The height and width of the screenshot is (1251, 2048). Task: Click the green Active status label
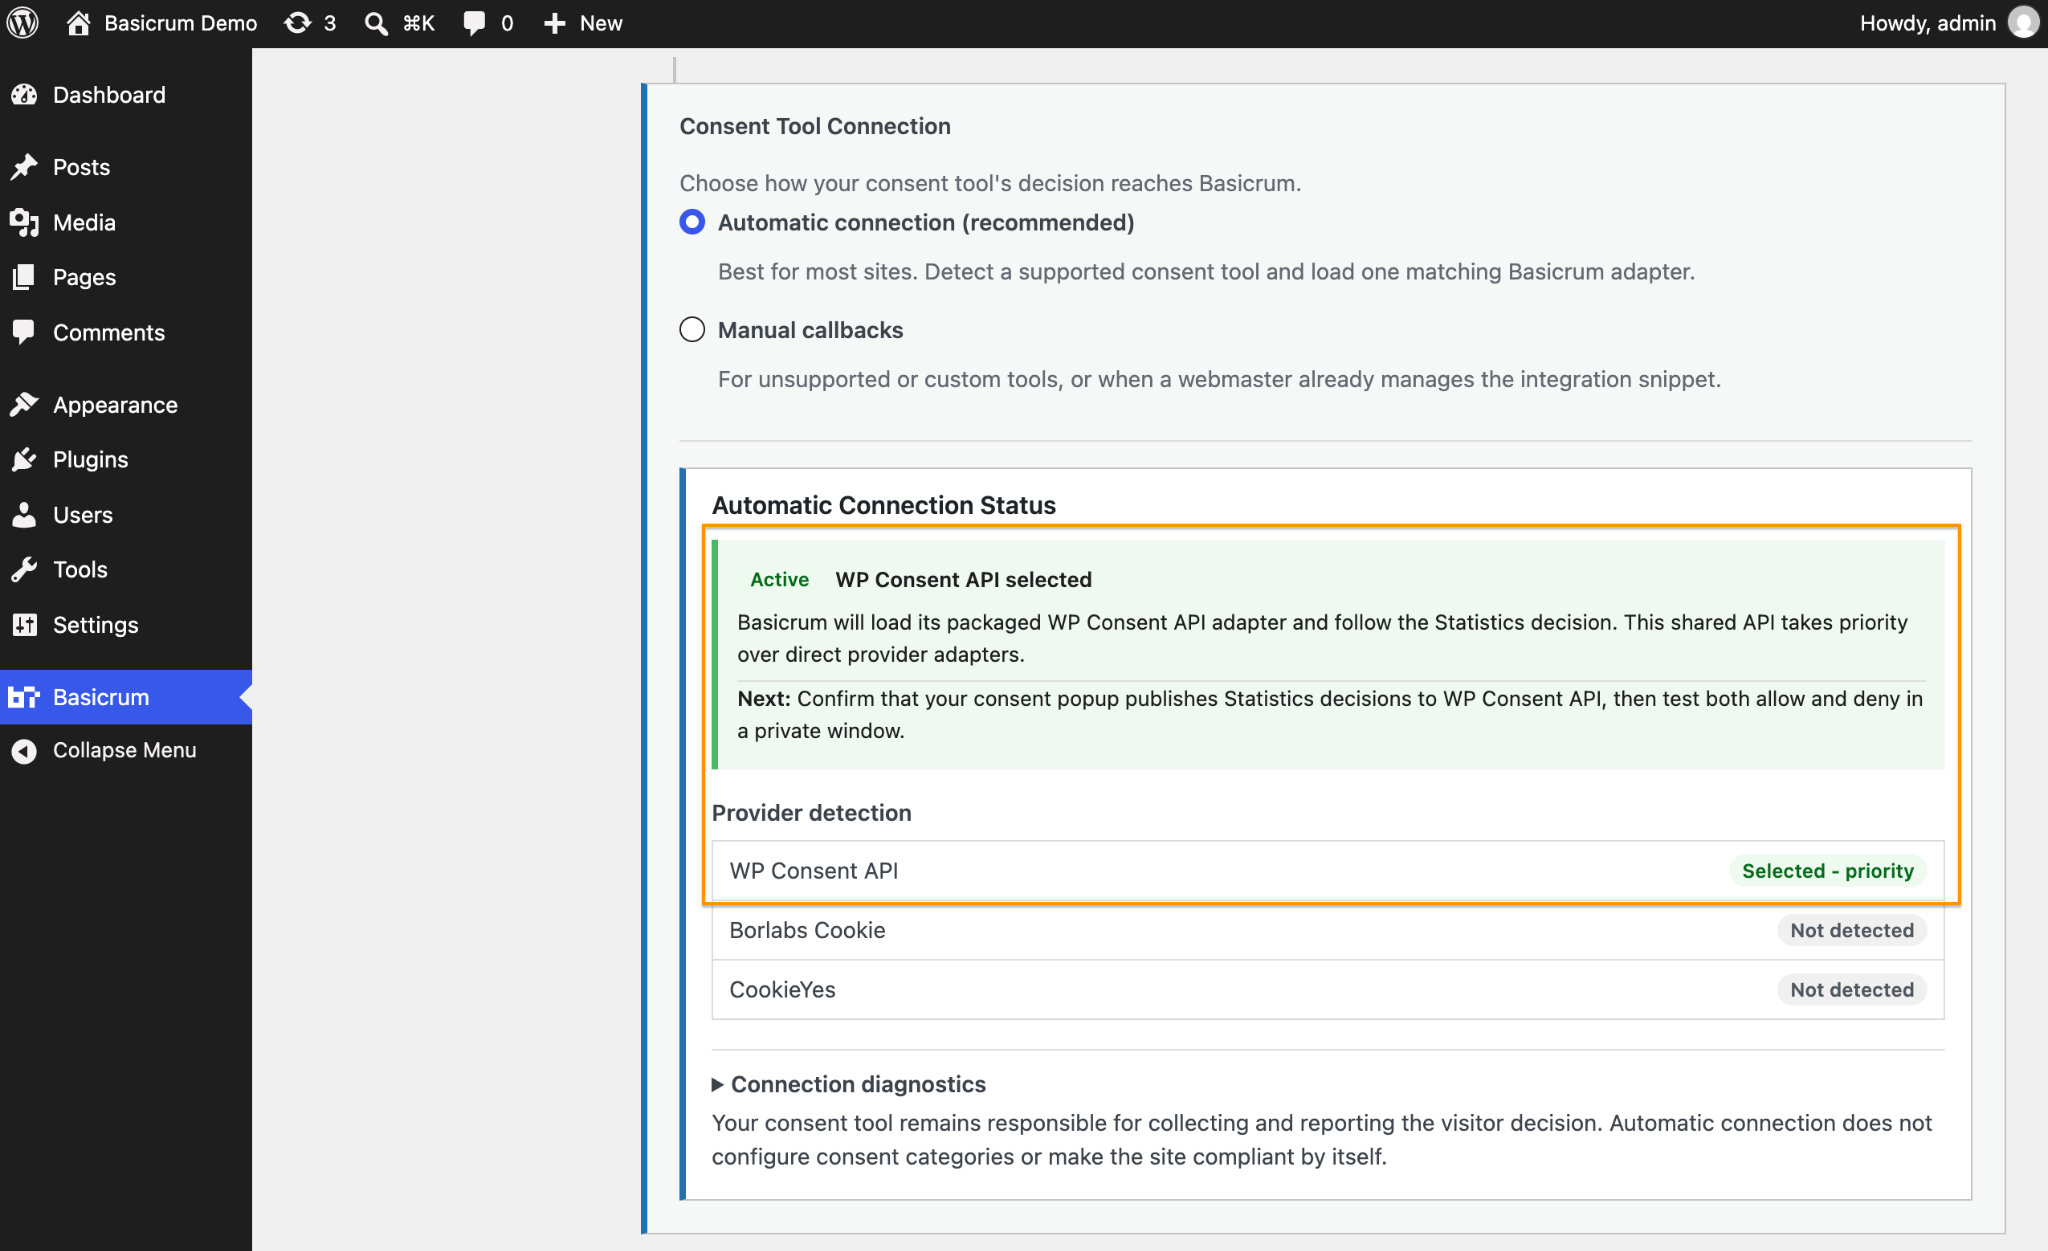(779, 580)
